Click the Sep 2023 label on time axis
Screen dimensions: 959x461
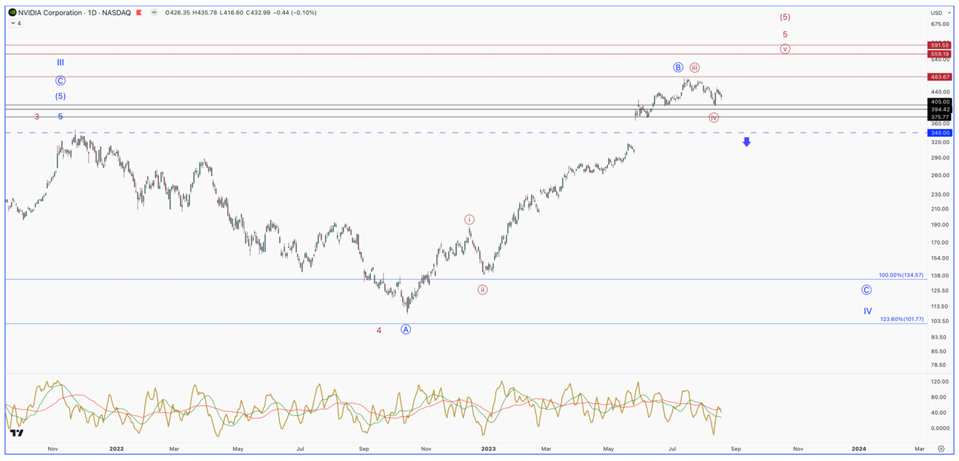point(735,448)
